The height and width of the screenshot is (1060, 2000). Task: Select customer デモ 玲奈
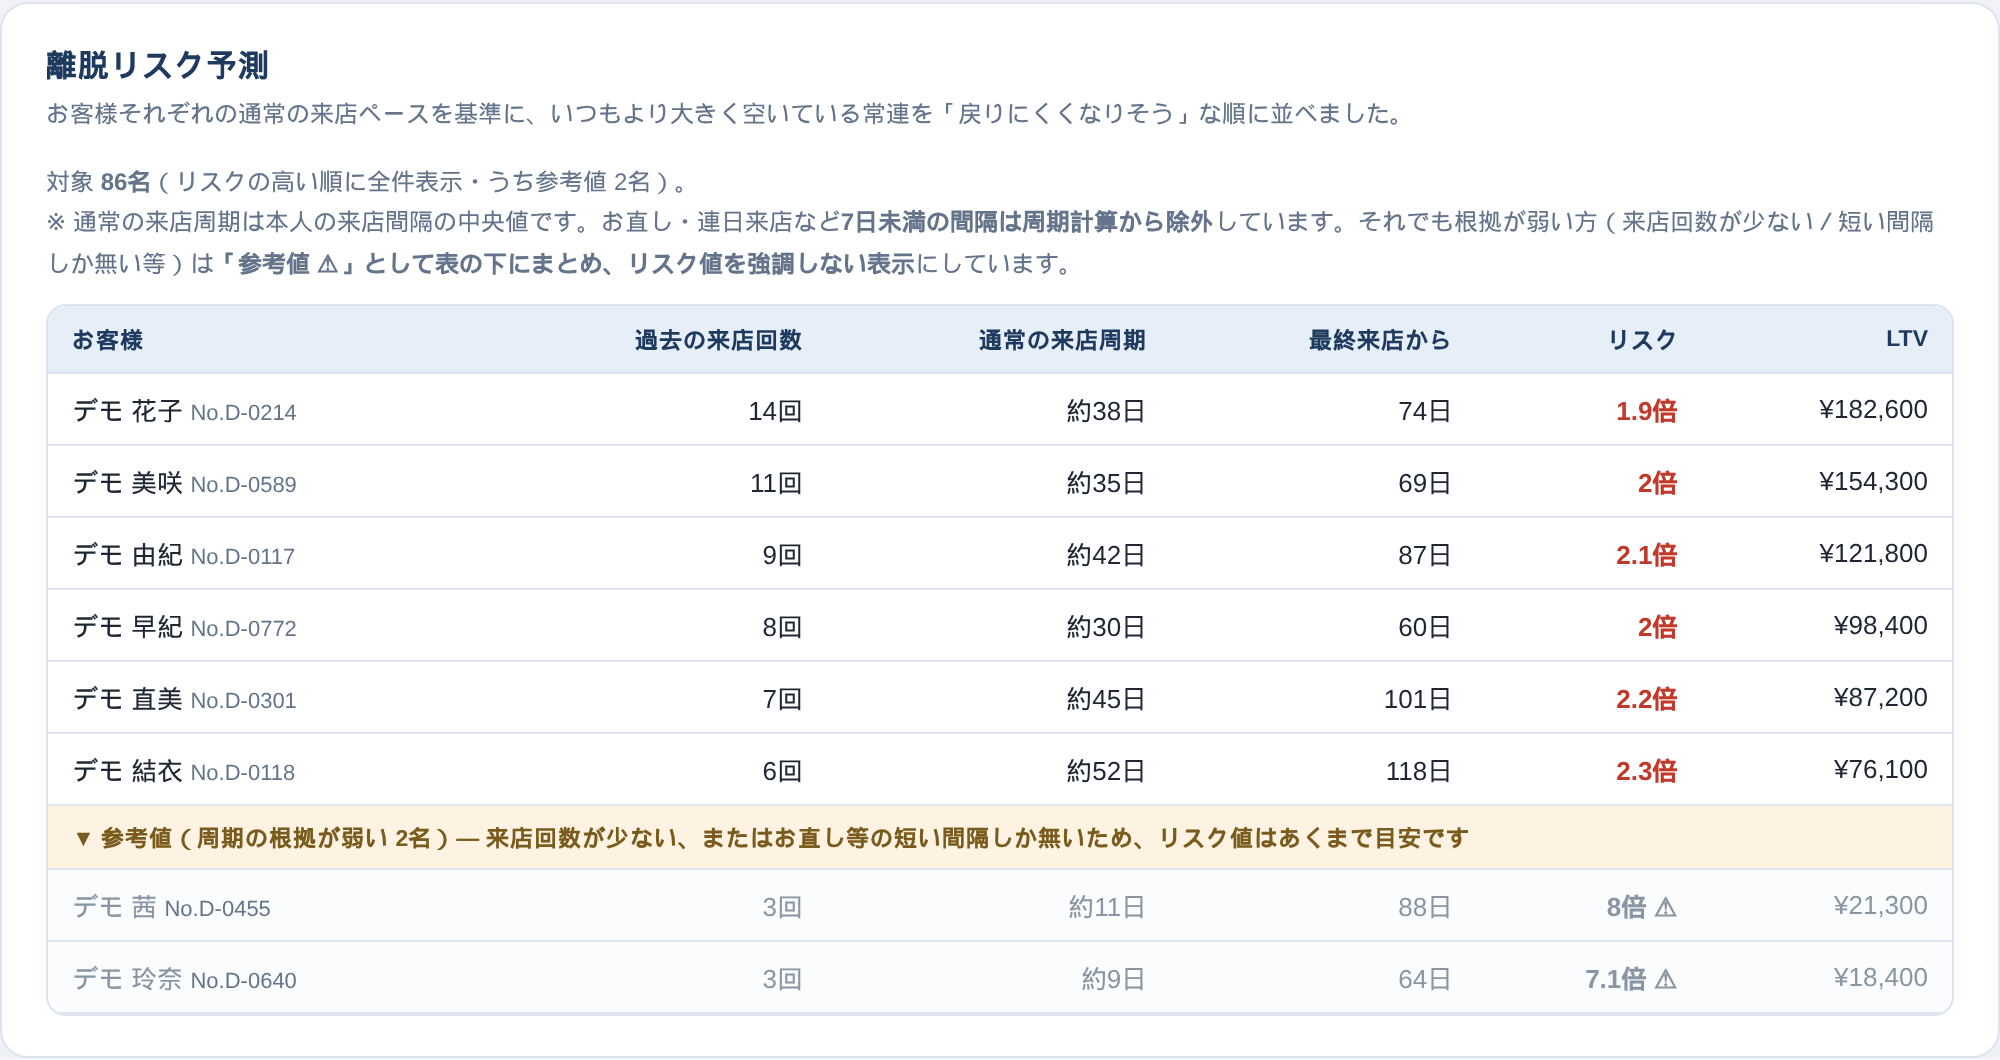click(x=128, y=979)
